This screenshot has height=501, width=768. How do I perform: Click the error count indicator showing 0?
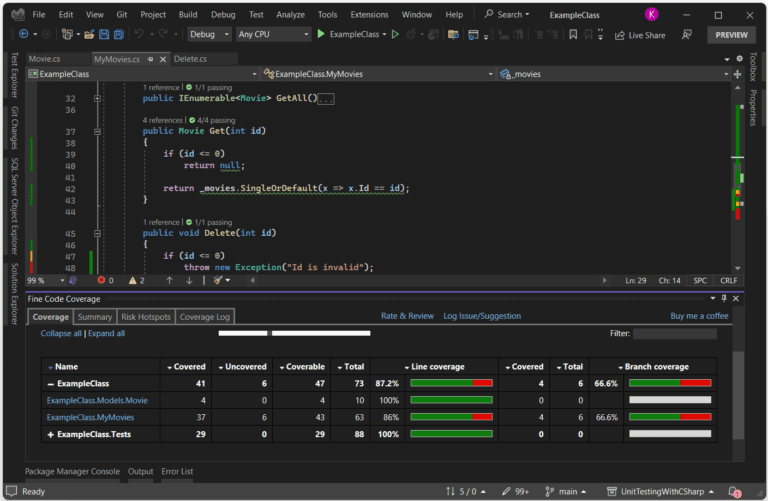(105, 281)
